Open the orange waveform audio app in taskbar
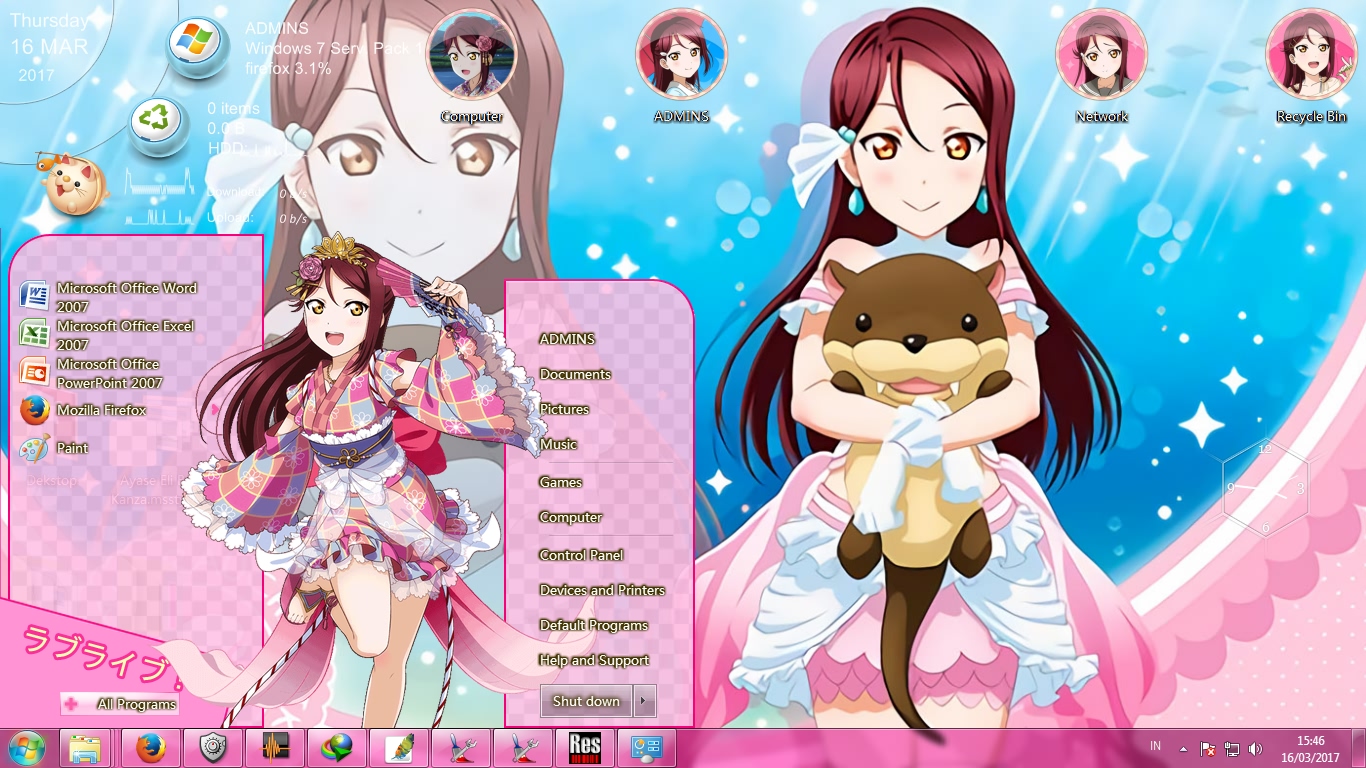Image resolution: width=1366 pixels, height=768 pixels. [x=275, y=748]
